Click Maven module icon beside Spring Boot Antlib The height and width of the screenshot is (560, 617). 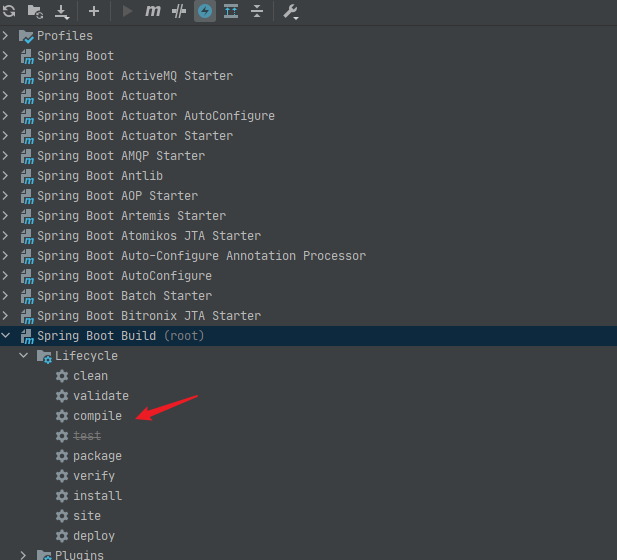click(x=27, y=176)
